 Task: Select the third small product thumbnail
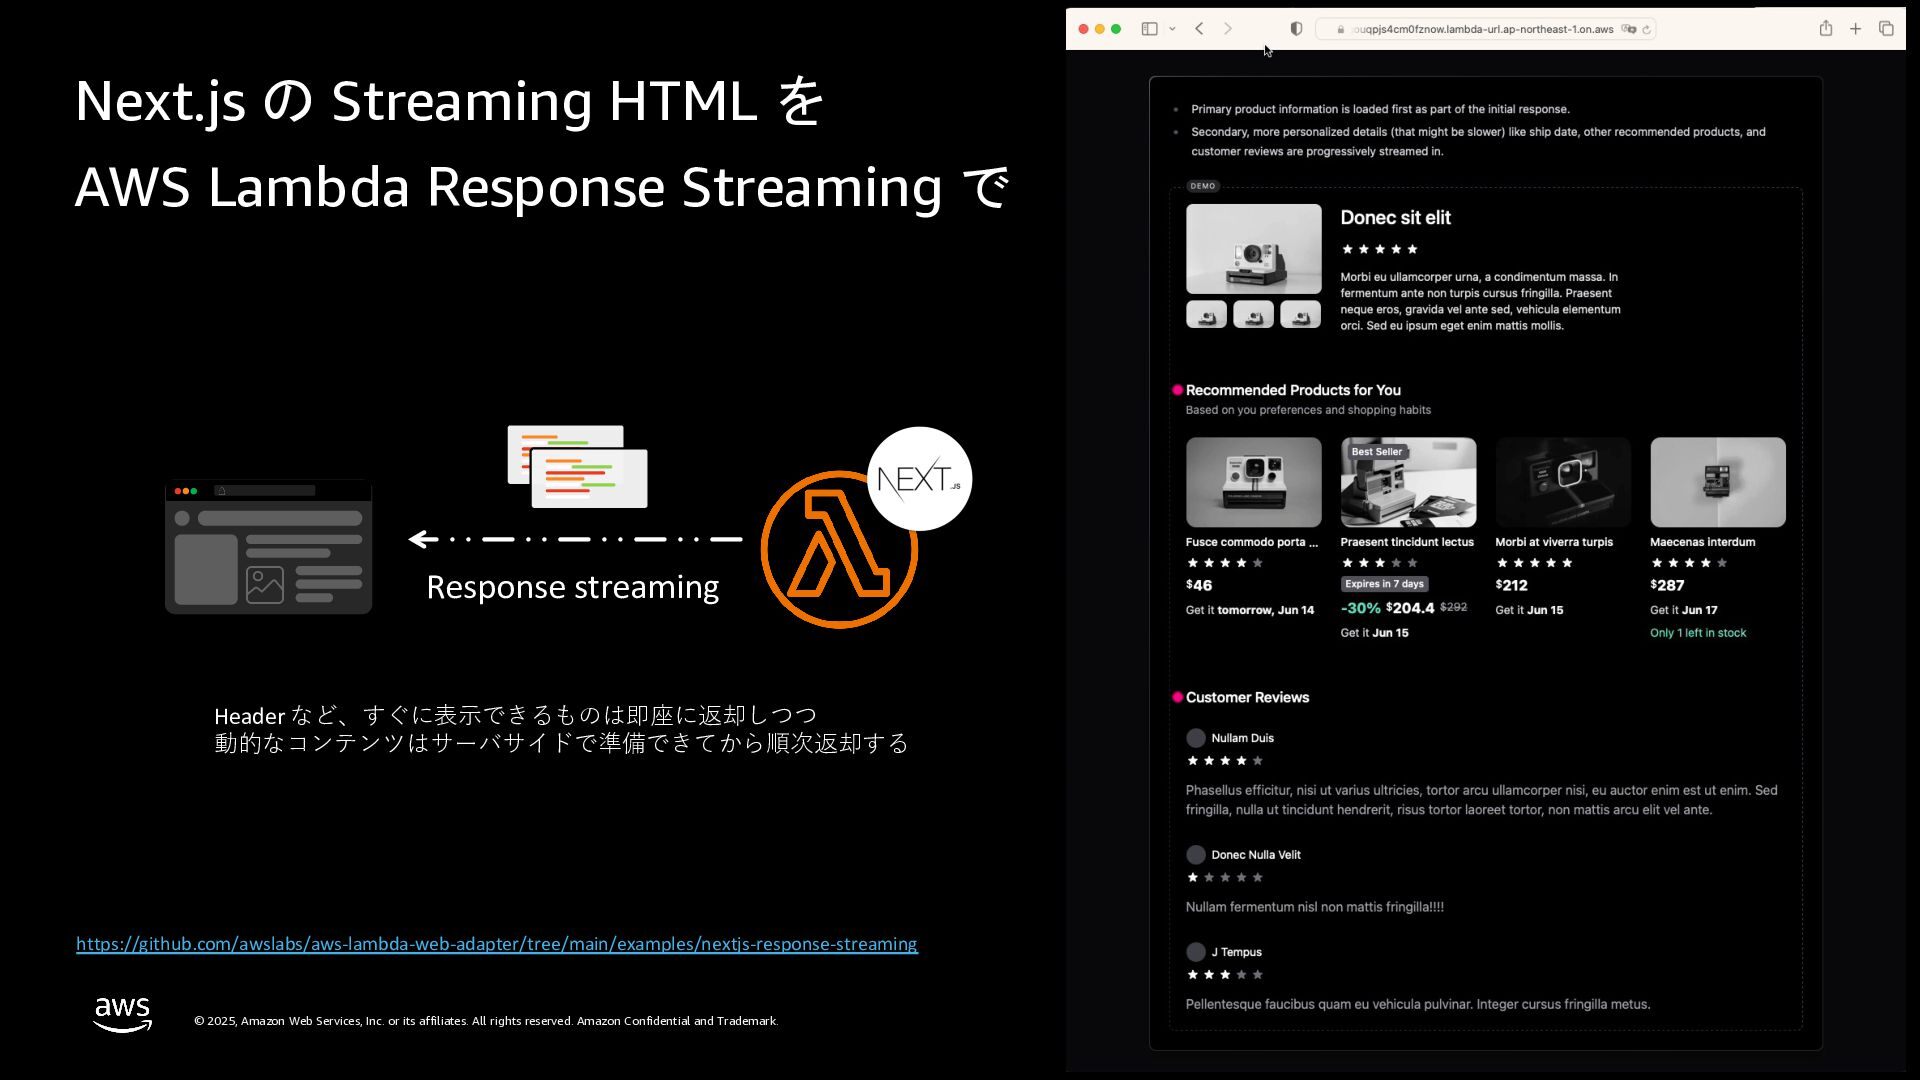click(x=1300, y=315)
